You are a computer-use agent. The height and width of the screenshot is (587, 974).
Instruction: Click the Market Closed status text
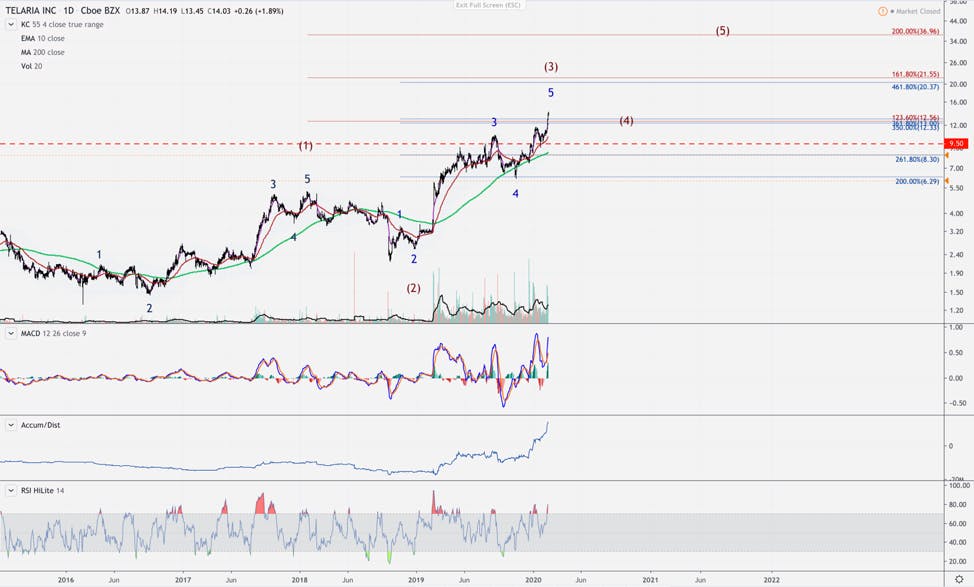point(918,11)
